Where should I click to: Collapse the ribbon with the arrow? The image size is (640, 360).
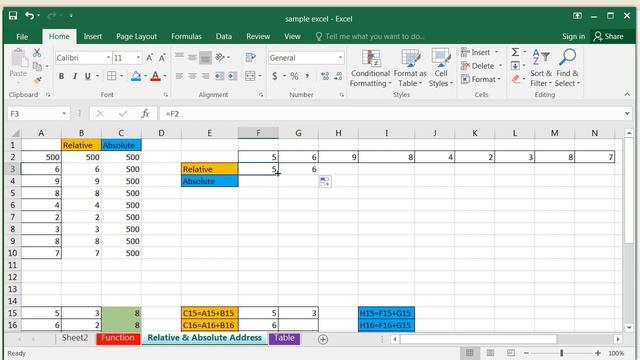click(627, 94)
